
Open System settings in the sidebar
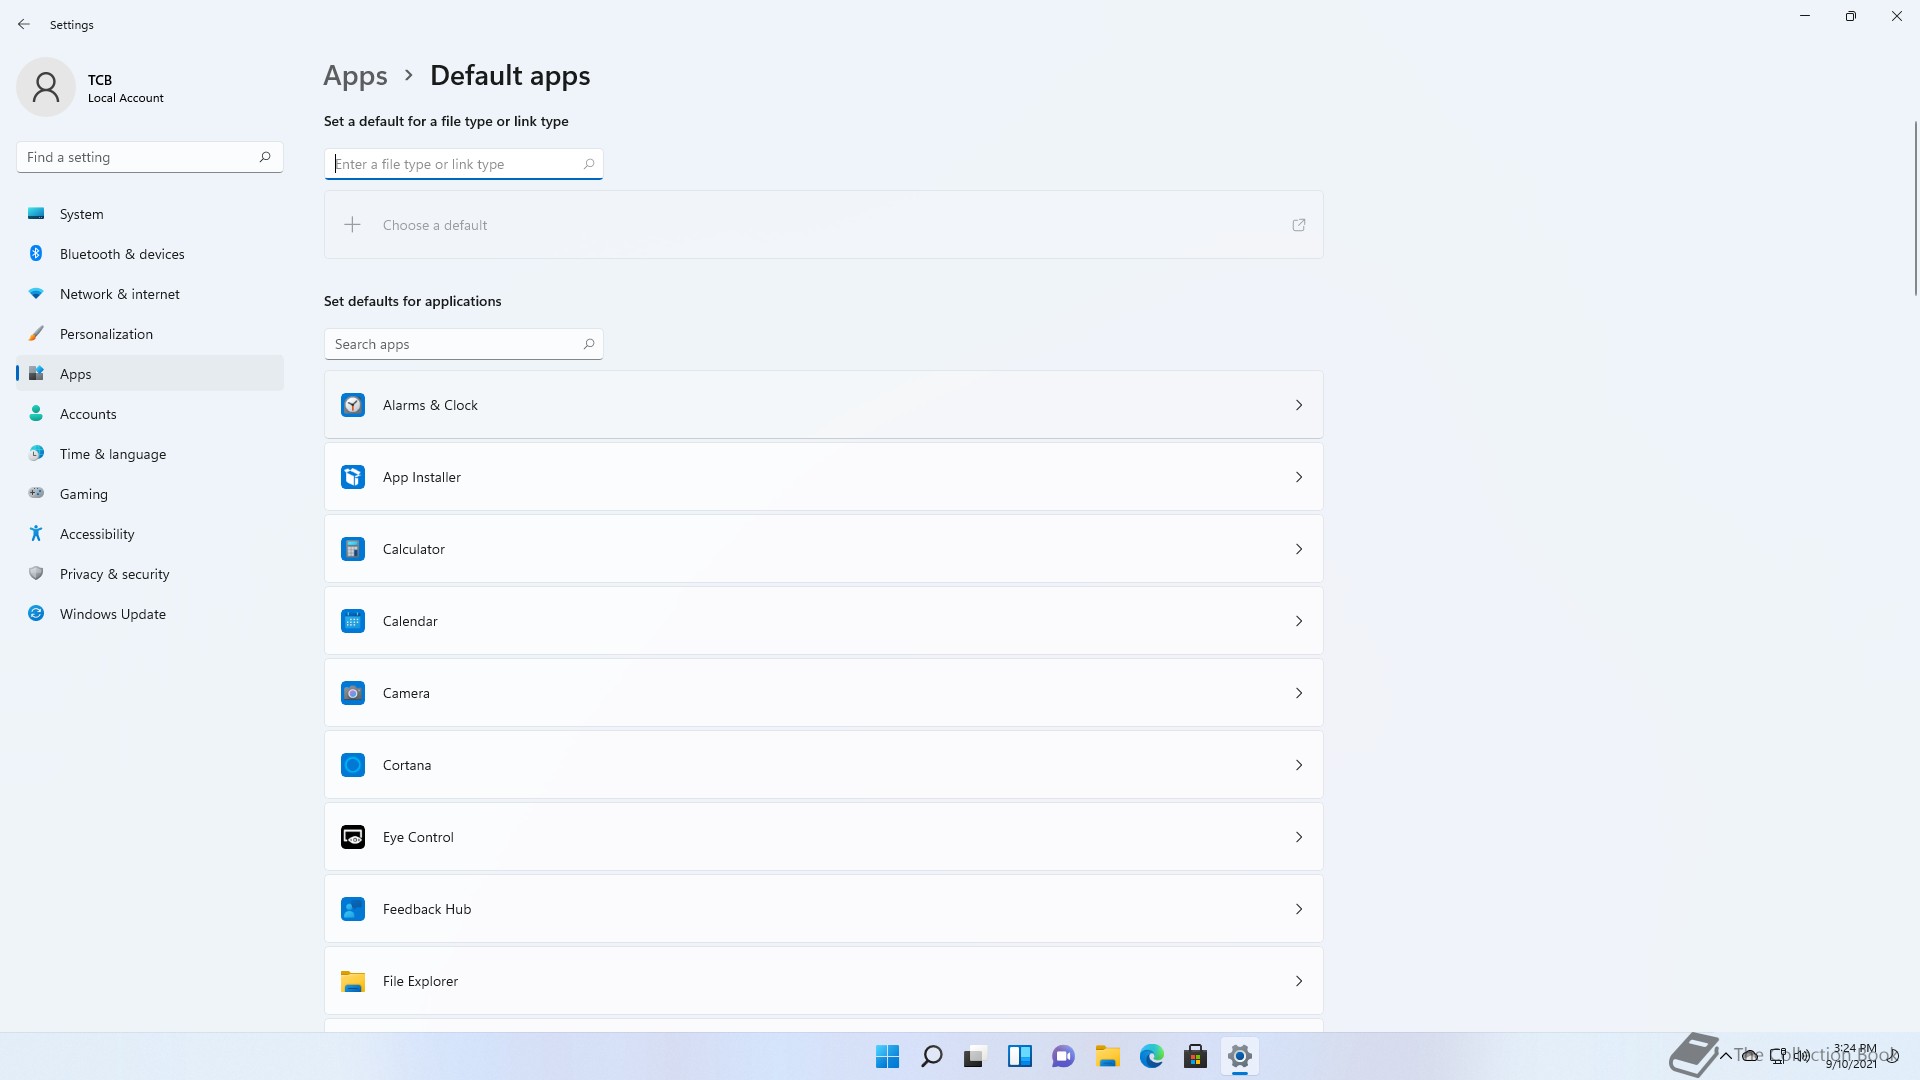pos(150,214)
